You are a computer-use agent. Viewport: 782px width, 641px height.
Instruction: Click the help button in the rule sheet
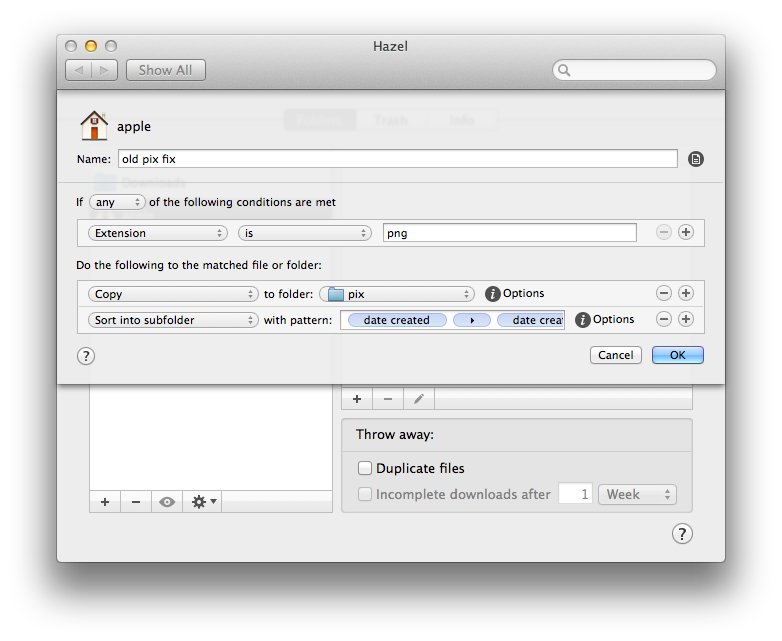pyautogui.click(x=86, y=356)
